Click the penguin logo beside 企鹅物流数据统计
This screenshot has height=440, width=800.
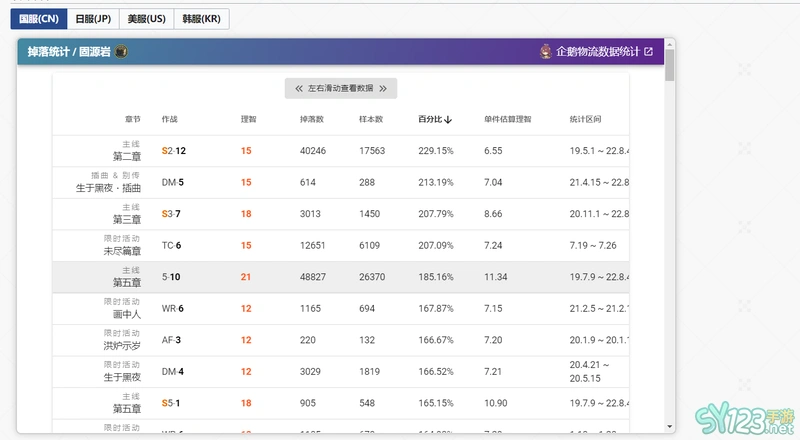[x=544, y=52]
